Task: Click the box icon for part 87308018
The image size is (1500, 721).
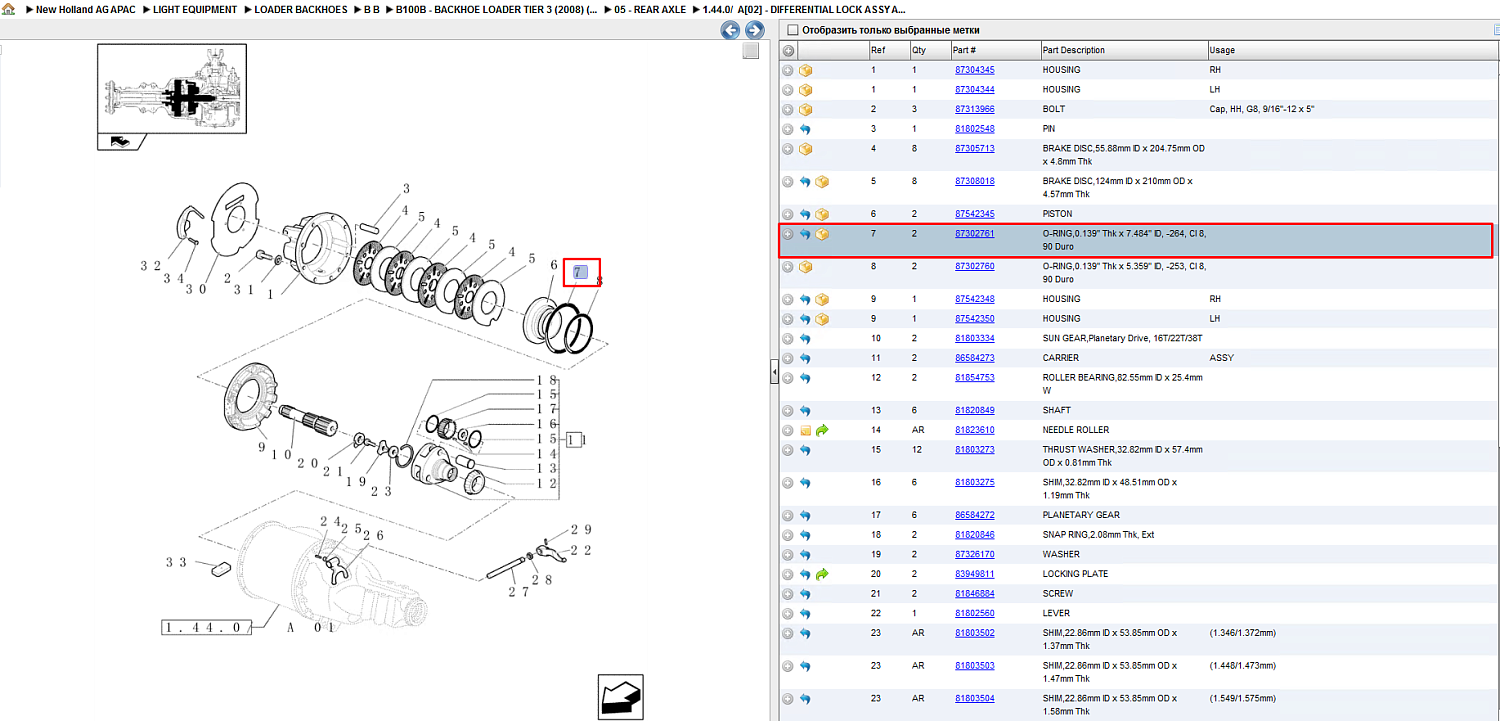Action: tap(822, 182)
